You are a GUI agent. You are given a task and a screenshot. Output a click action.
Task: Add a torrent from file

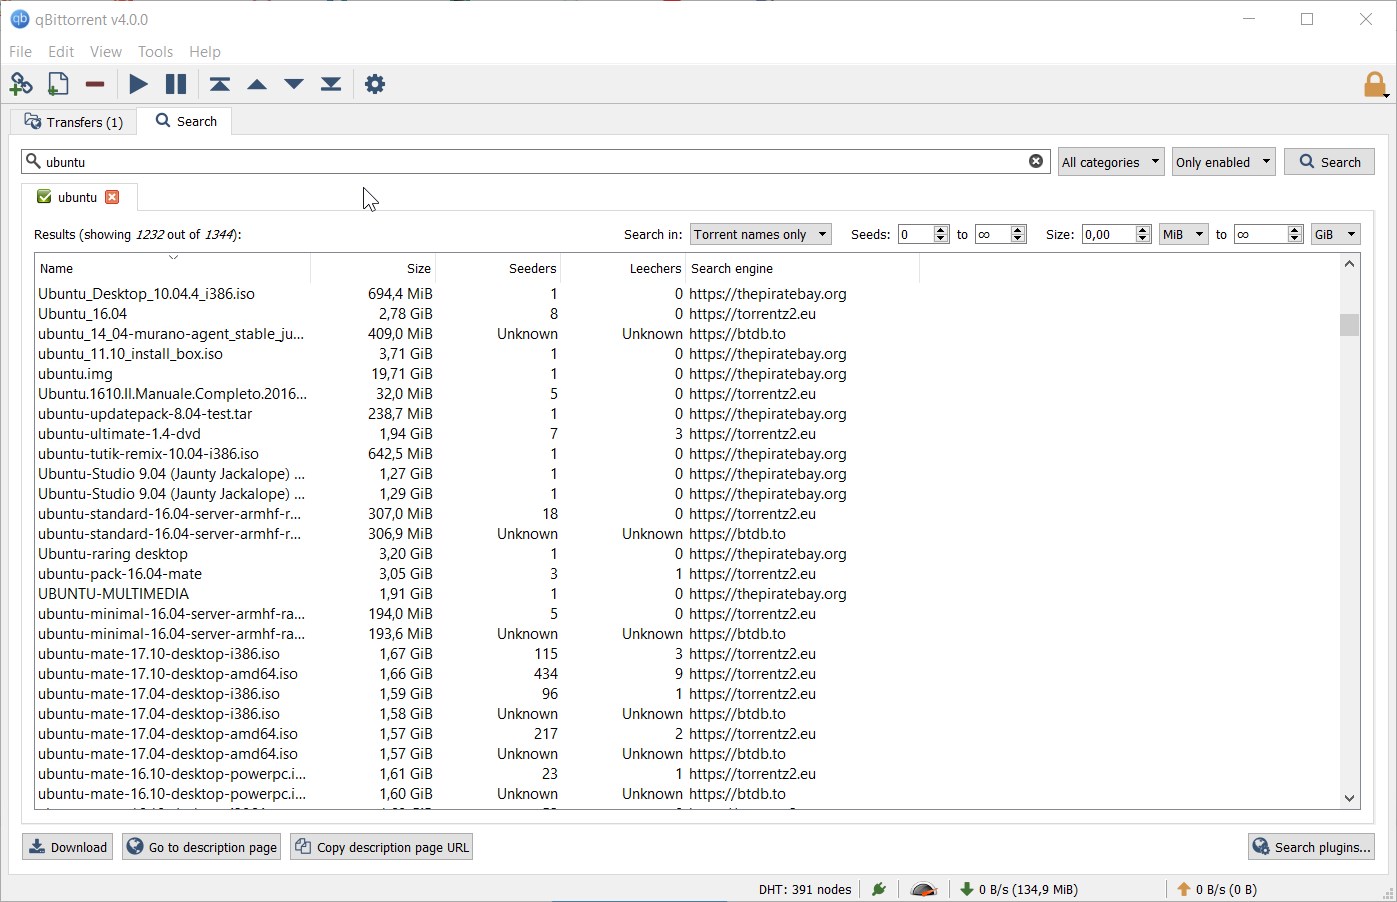57,84
